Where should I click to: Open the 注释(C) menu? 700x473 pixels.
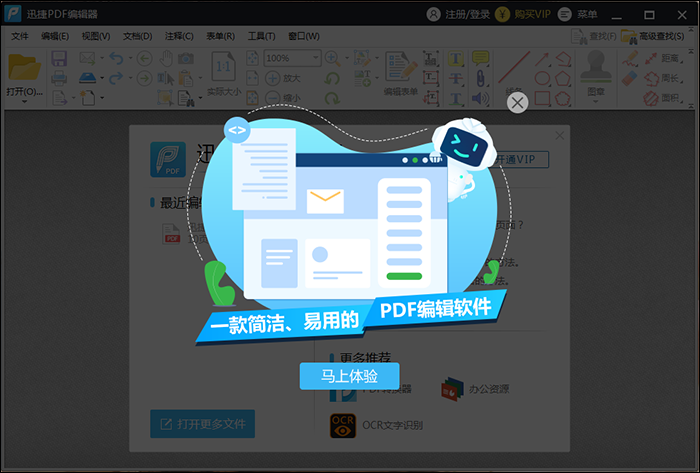tap(179, 36)
